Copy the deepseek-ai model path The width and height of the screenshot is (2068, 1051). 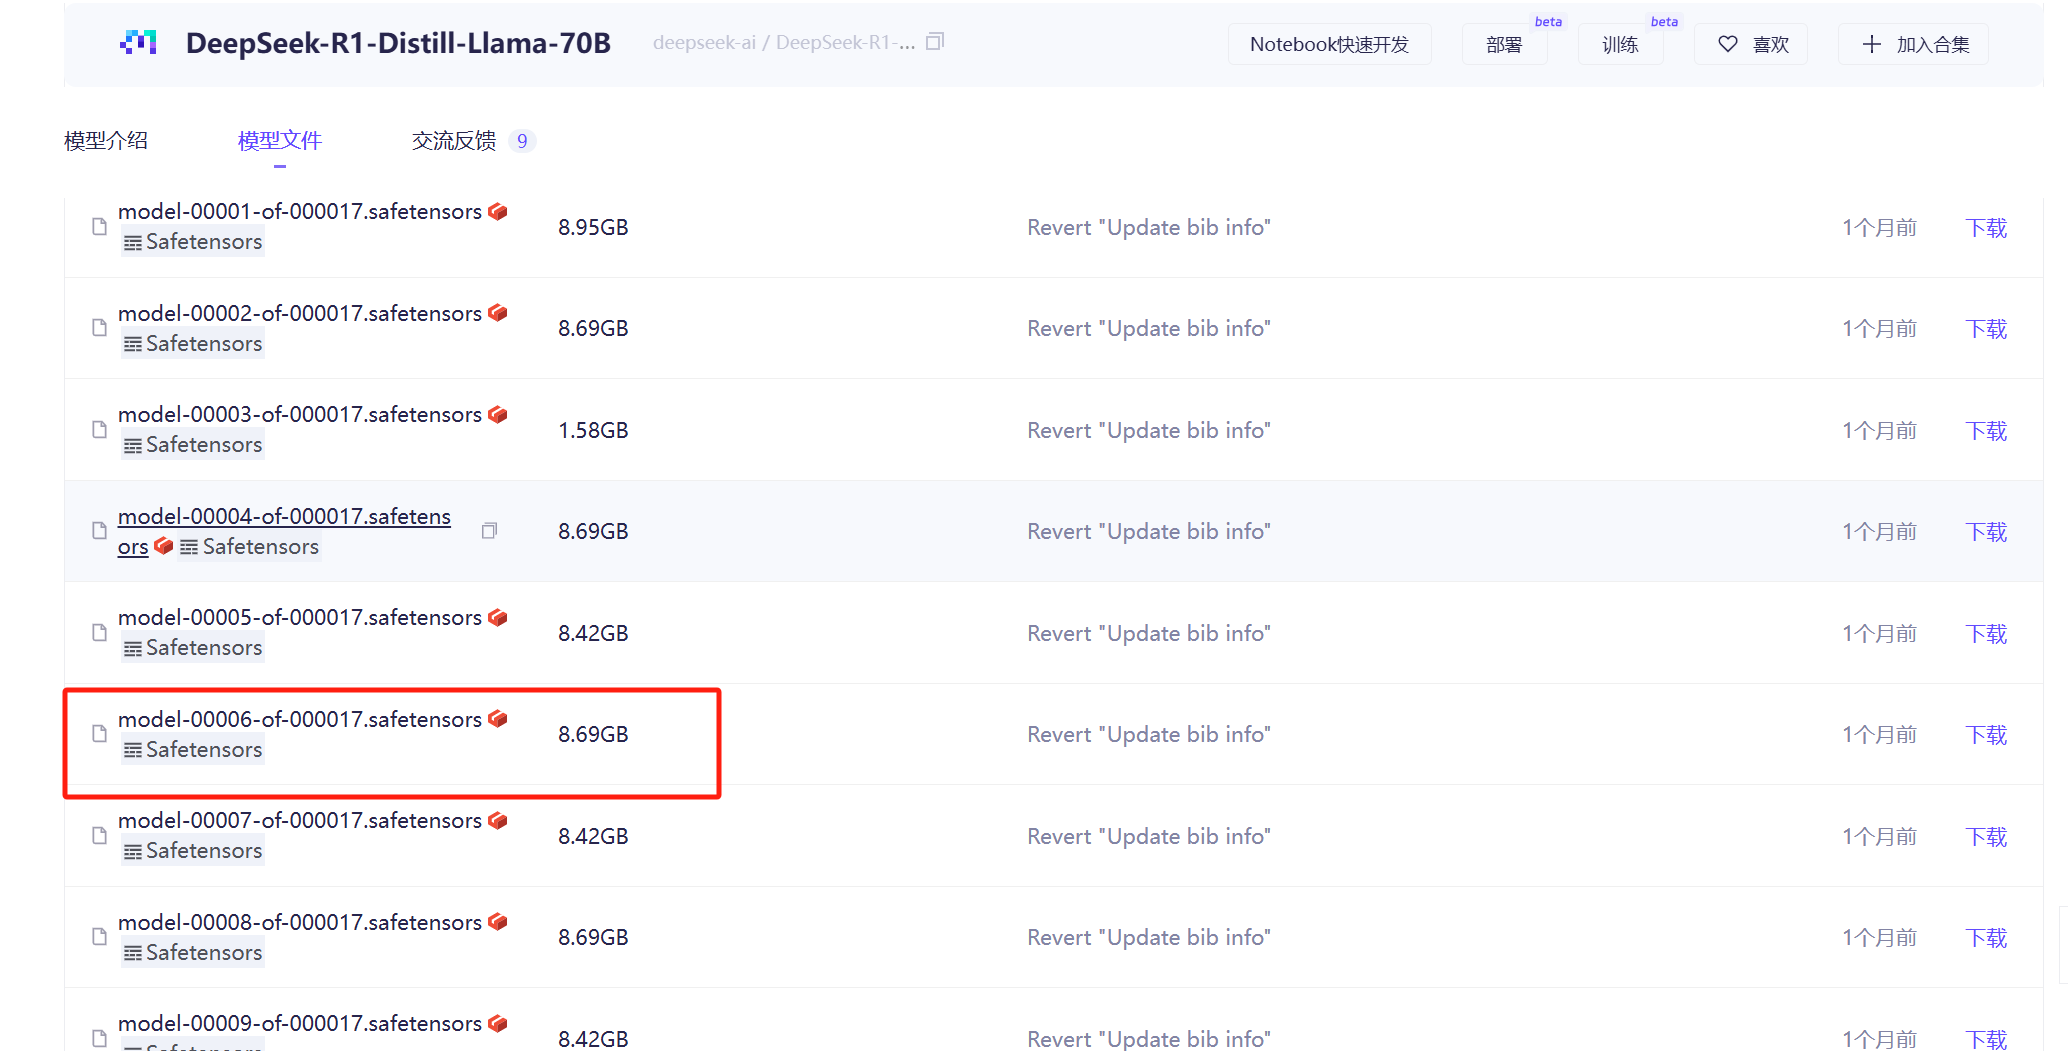click(935, 42)
